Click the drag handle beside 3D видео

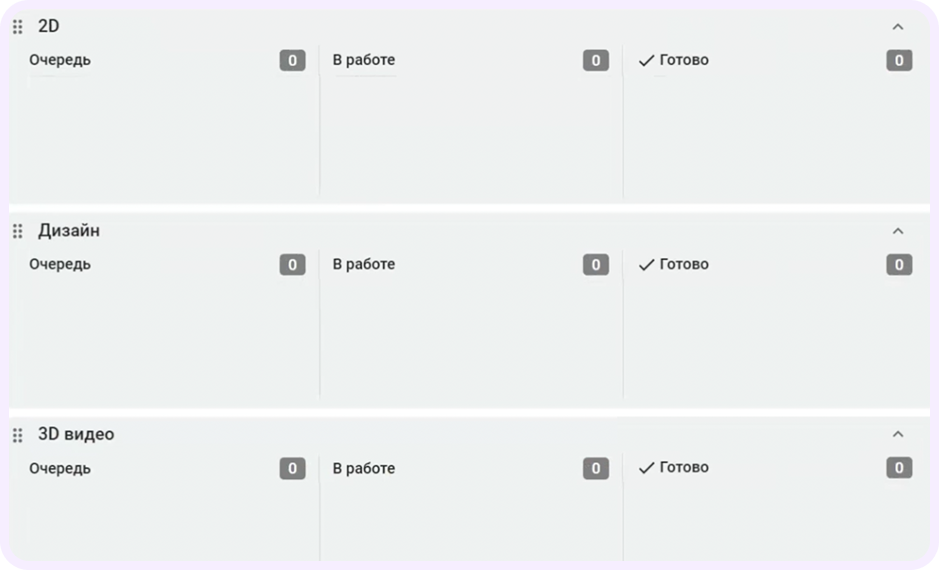[17, 435]
